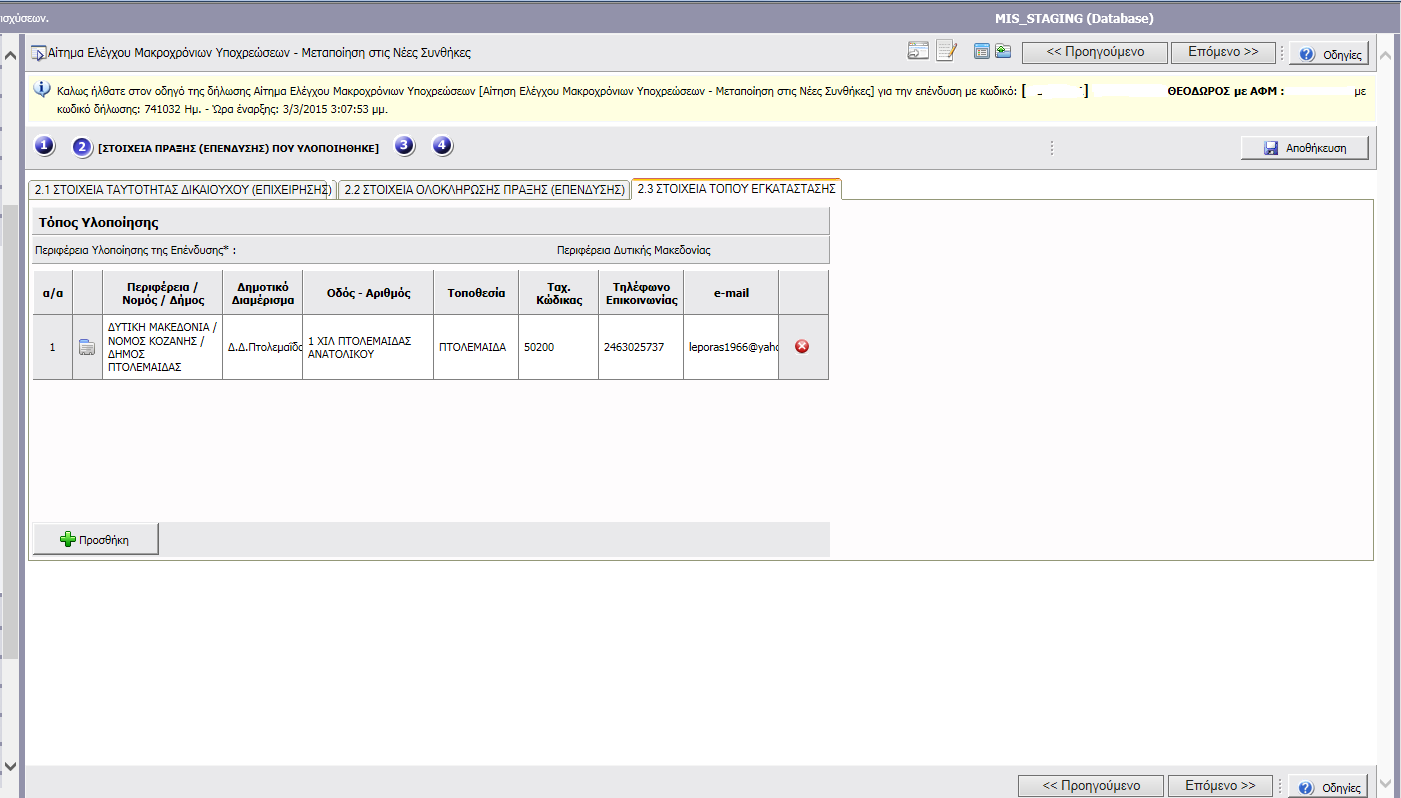Screen dimensions: 1401x798
Task: Click the bottom << Προηγούμενο button
Action: 1092,786
